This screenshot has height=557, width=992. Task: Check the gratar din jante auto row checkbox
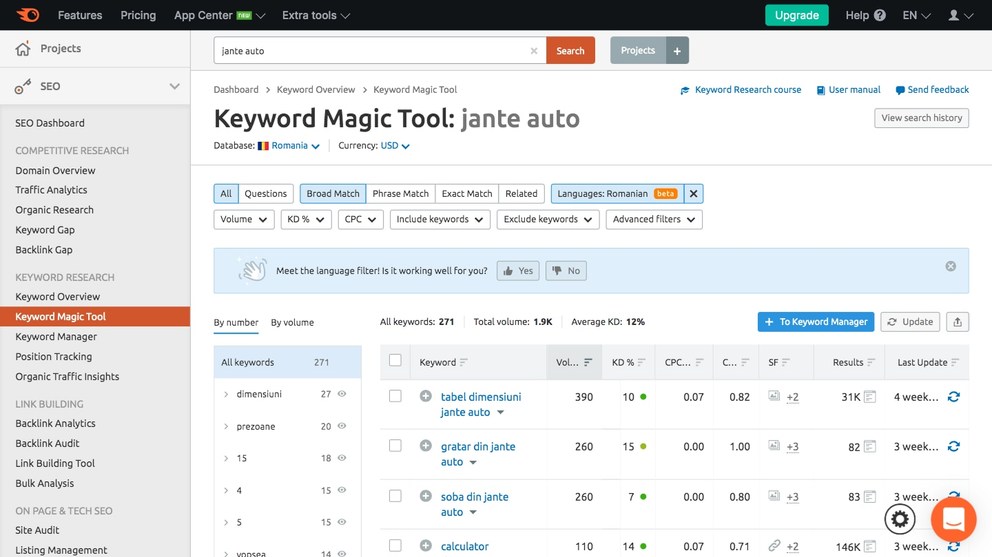(395, 446)
